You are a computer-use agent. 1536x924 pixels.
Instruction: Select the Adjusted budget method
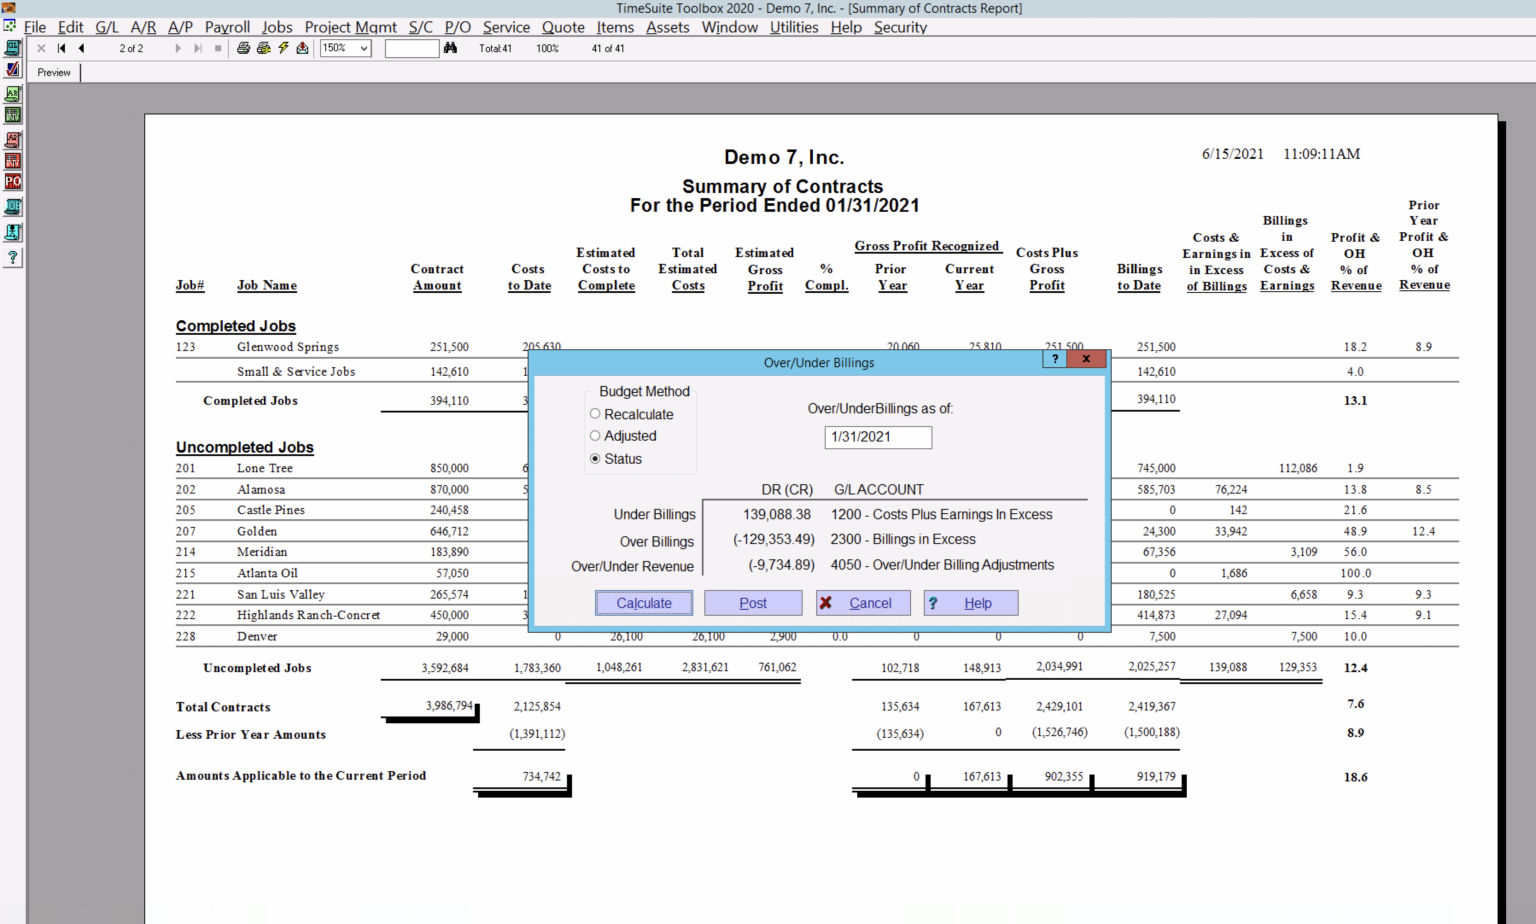click(595, 436)
